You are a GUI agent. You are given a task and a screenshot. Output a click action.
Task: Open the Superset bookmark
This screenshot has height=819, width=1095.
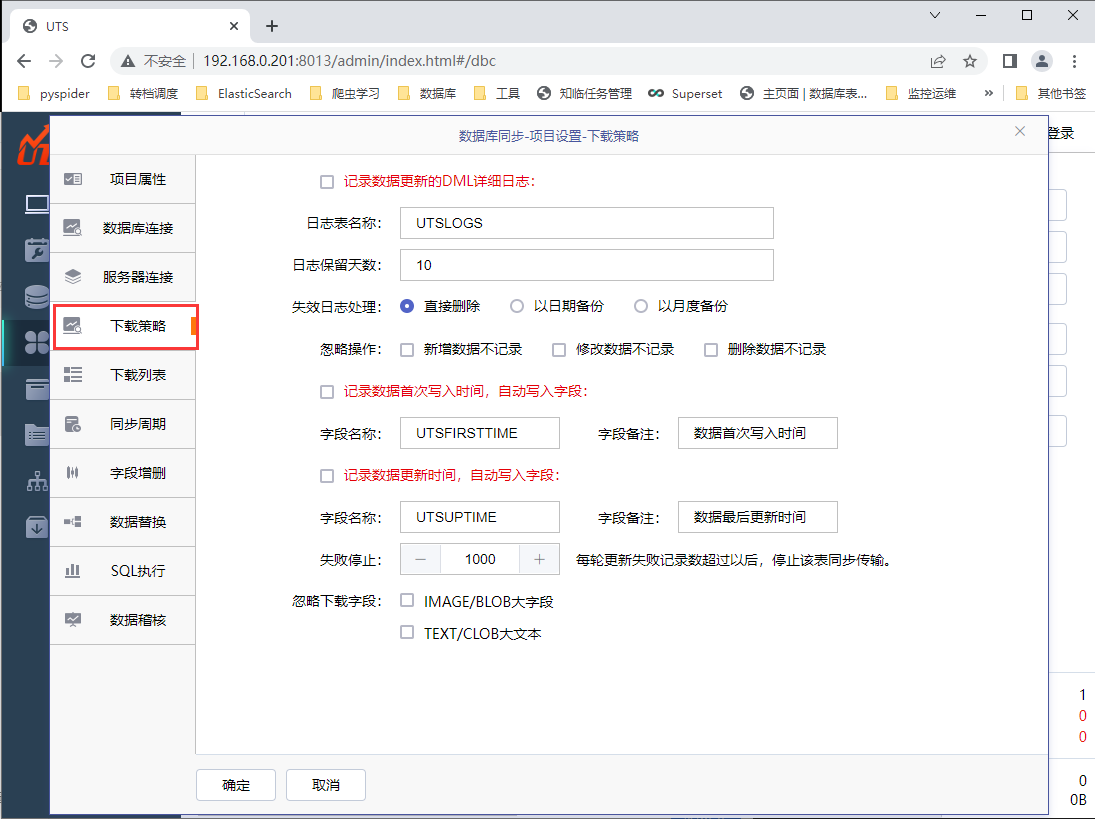(x=685, y=94)
